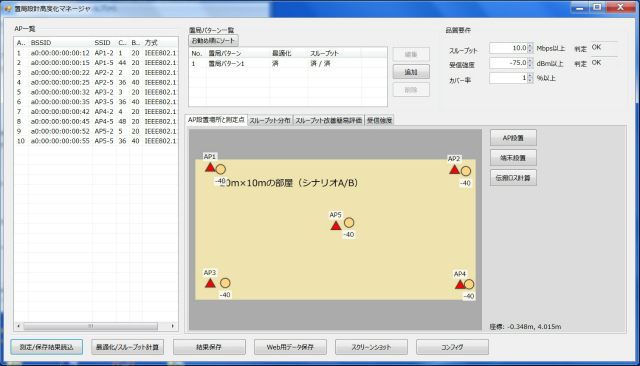This screenshot has height=366, width=640.
Task: Decrease カバー率 value with down arrow
Action: pos(530,80)
